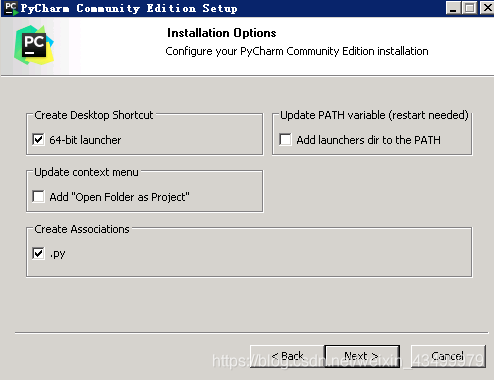Close the setup window with X
Image resolution: width=494 pixels, height=380 pixels.
click(487, 8)
